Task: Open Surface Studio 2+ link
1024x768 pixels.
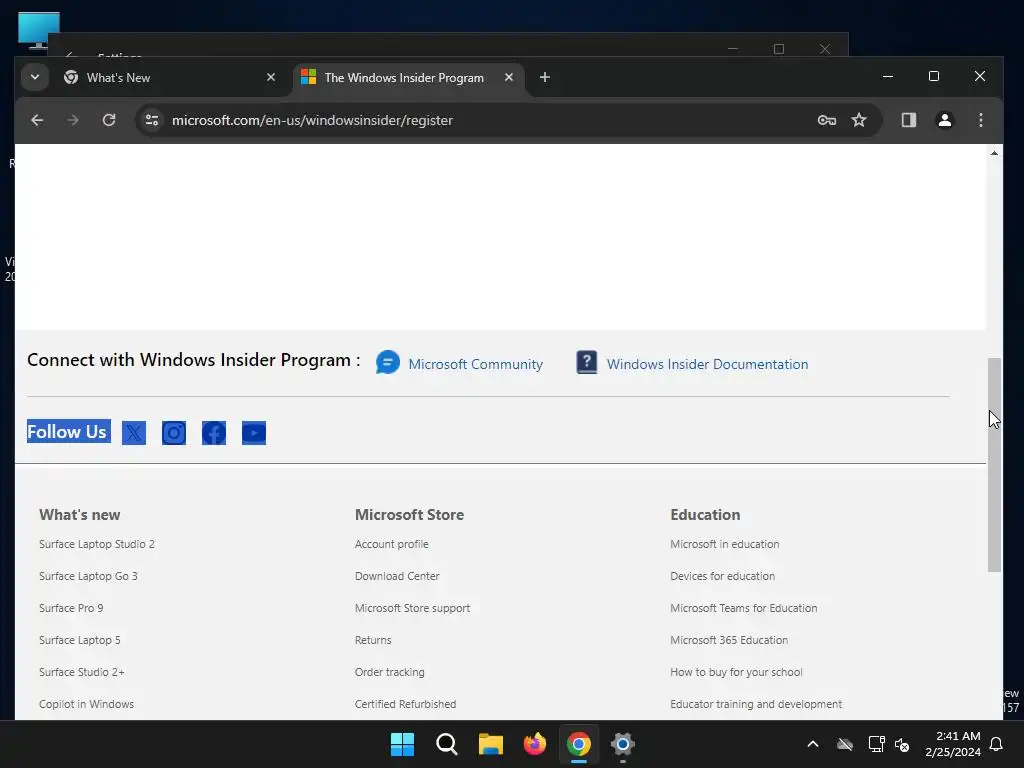Action: pyautogui.click(x=82, y=672)
